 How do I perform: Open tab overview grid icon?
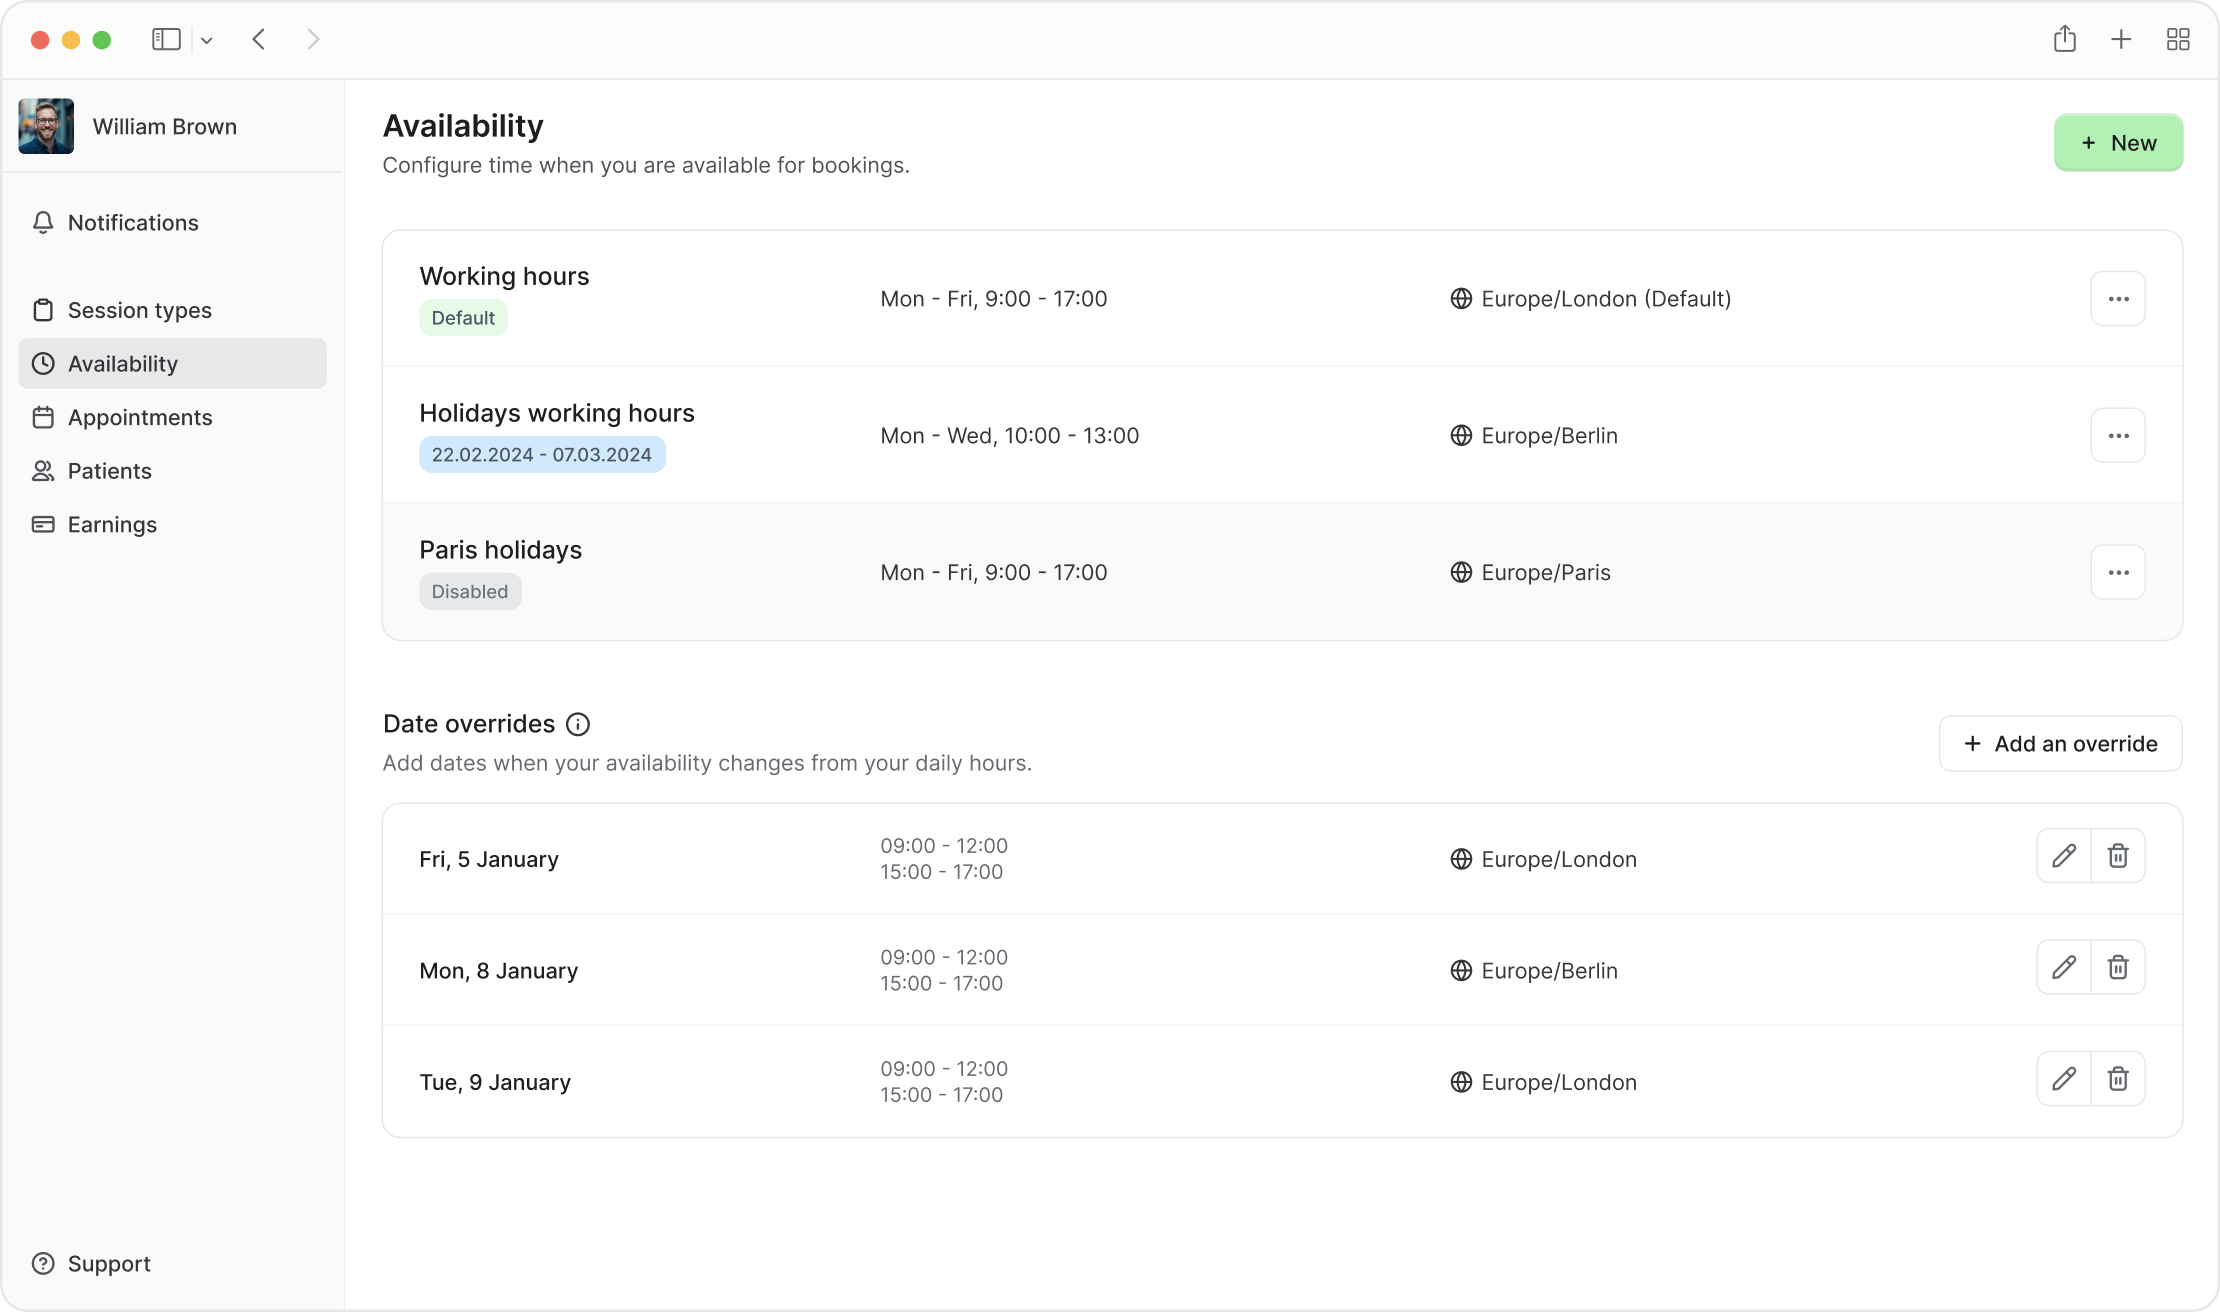[x=2178, y=40]
